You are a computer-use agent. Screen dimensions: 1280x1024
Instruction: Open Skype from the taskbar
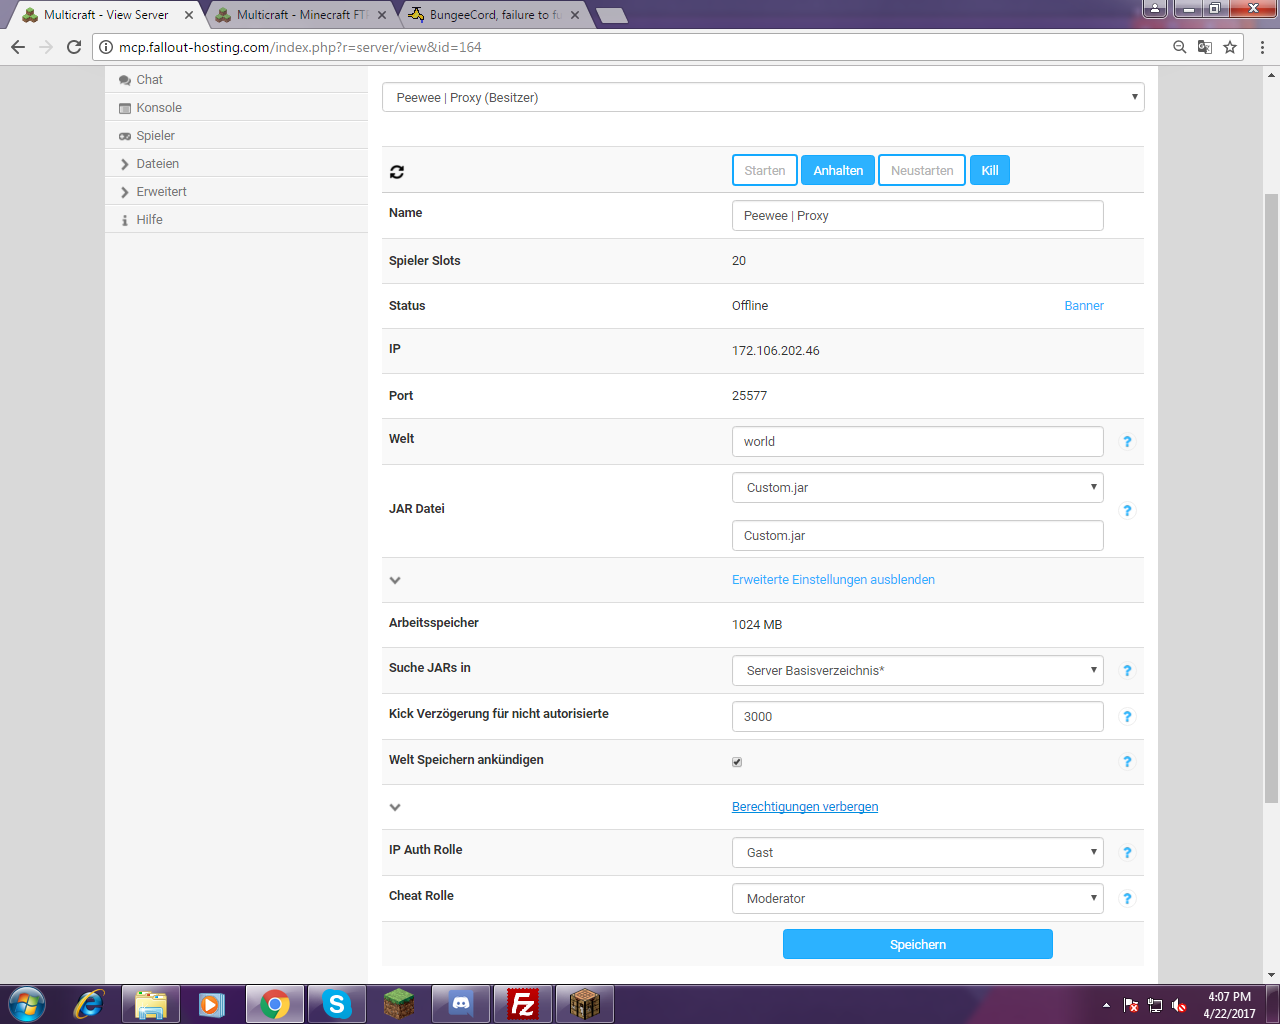pos(336,1003)
